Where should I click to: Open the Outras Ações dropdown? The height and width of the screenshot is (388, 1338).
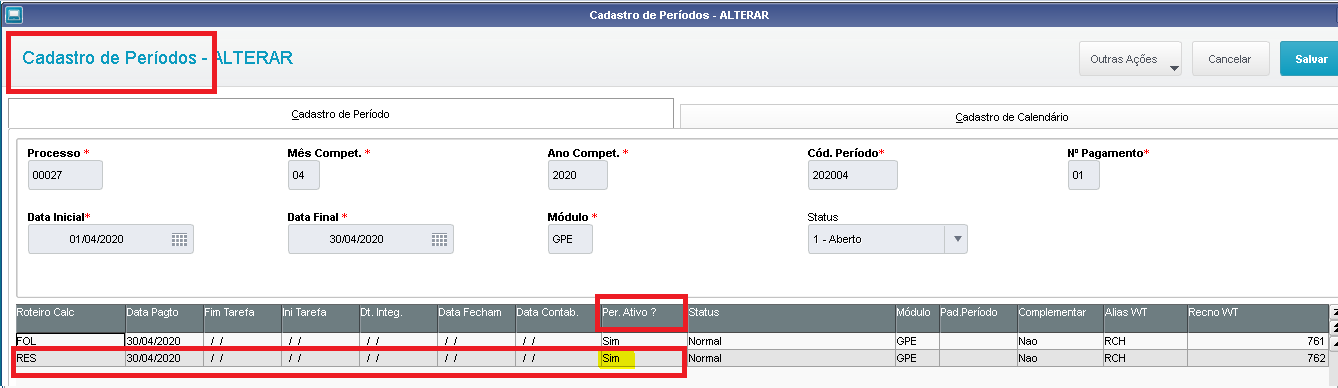(x=1131, y=59)
